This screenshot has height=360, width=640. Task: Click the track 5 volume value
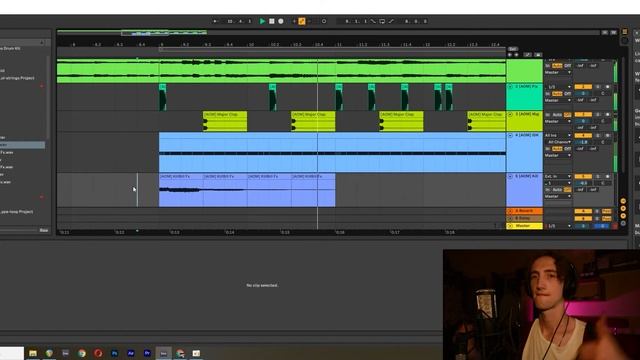point(583,183)
